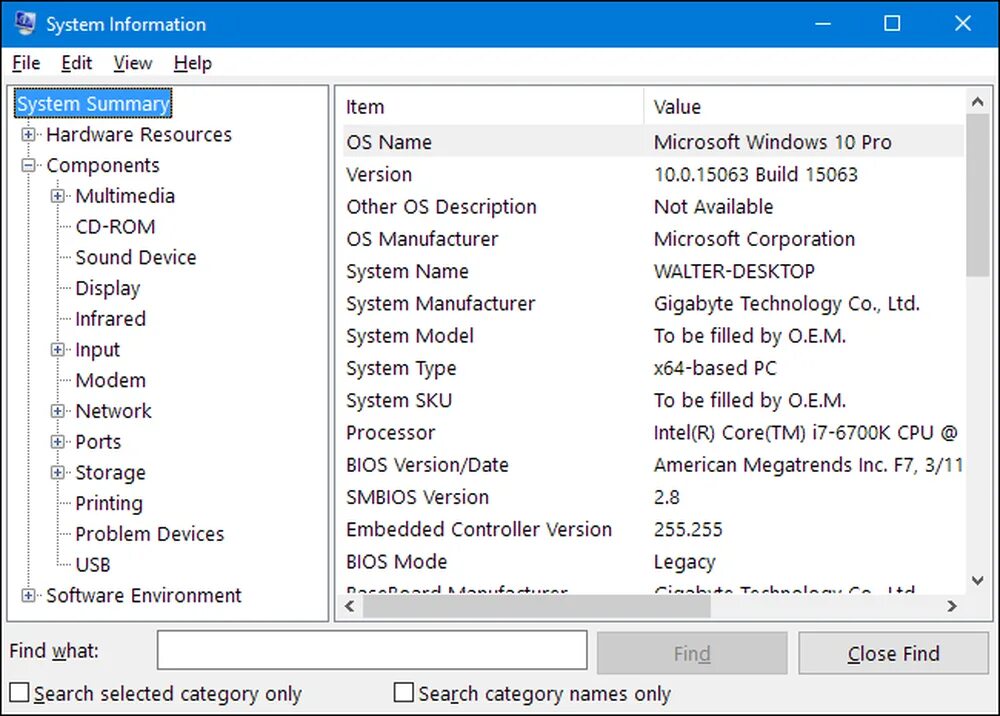Click the vertical scrollbar thumb

pos(977,195)
